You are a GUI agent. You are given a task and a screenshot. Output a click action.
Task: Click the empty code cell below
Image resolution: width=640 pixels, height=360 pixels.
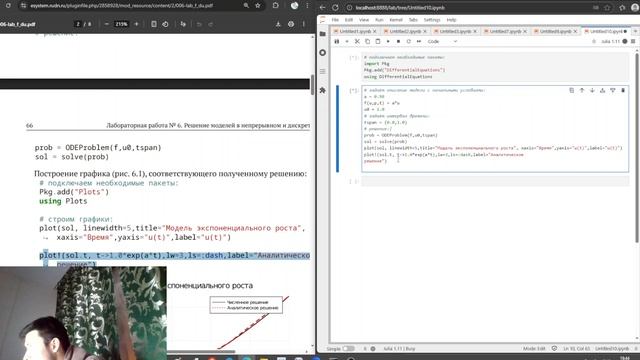pos(495,181)
